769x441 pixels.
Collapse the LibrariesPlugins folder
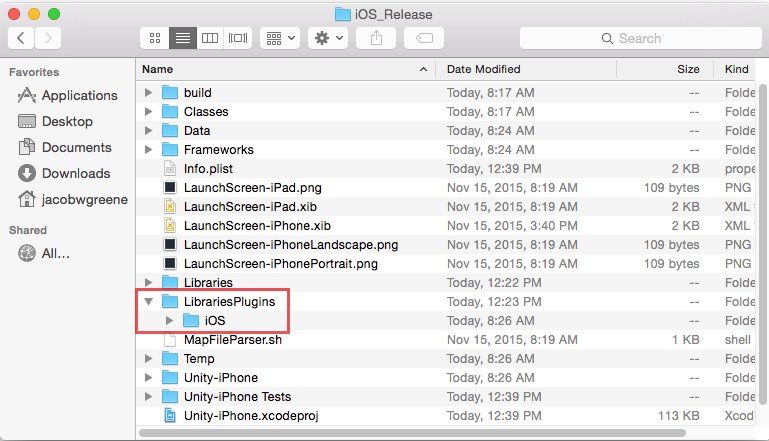point(149,301)
